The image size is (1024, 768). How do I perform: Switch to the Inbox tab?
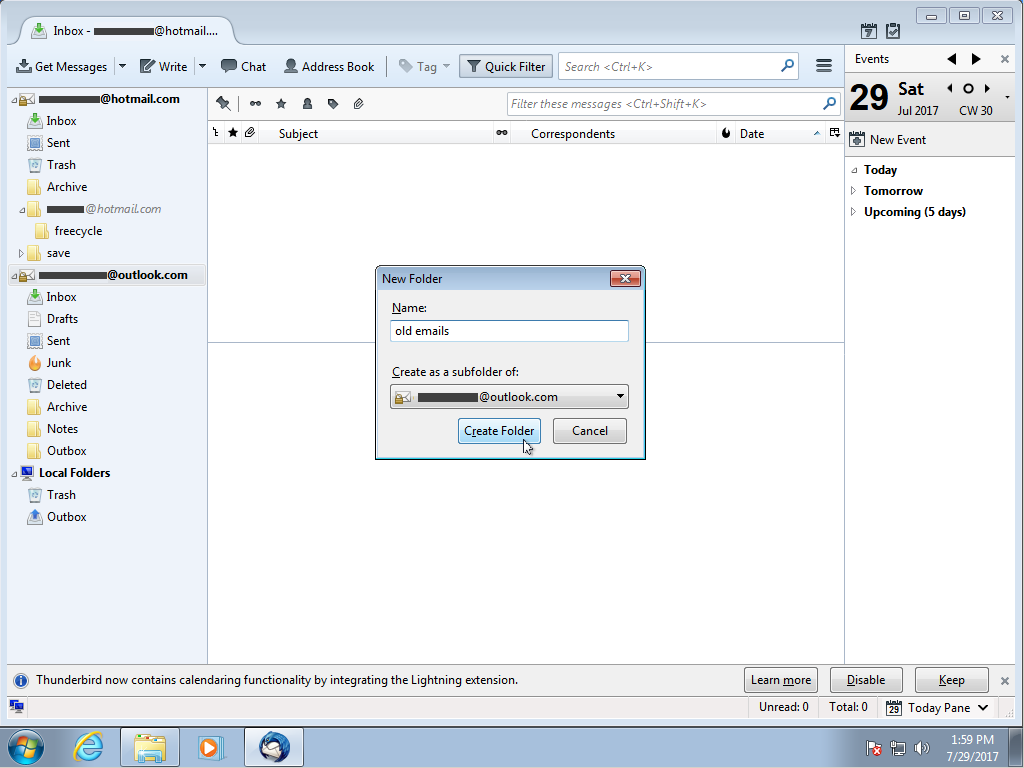pyautogui.click(x=125, y=31)
